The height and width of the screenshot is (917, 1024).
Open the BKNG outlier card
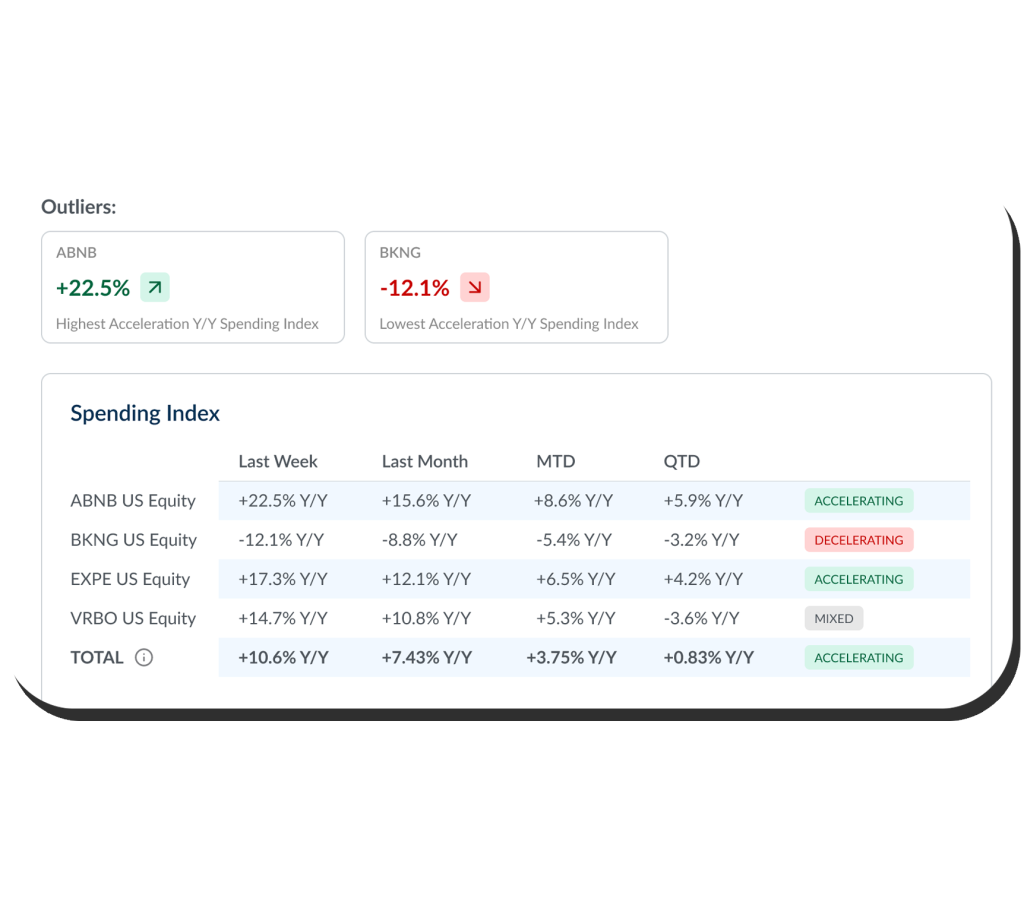[x=516, y=288]
